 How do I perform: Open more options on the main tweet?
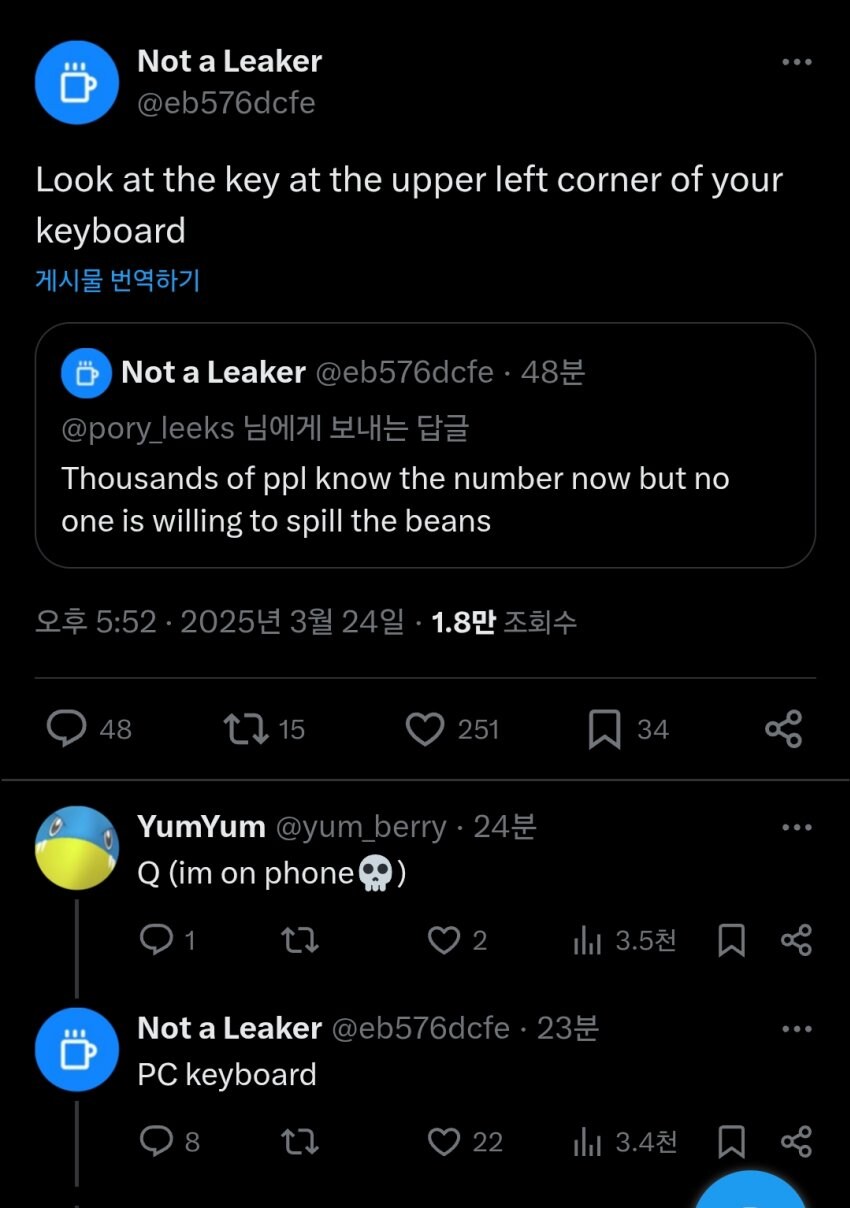[796, 61]
